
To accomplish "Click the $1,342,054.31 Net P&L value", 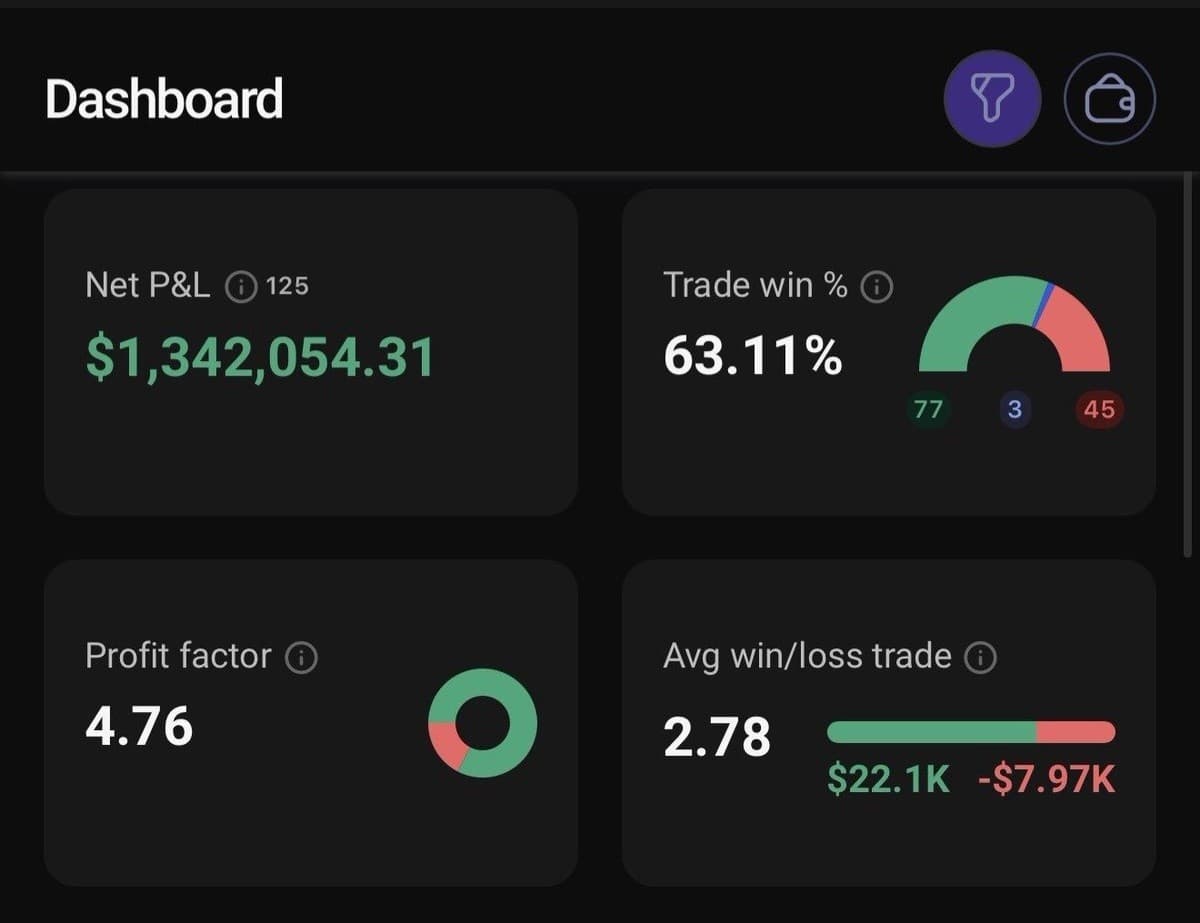I will point(260,357).
